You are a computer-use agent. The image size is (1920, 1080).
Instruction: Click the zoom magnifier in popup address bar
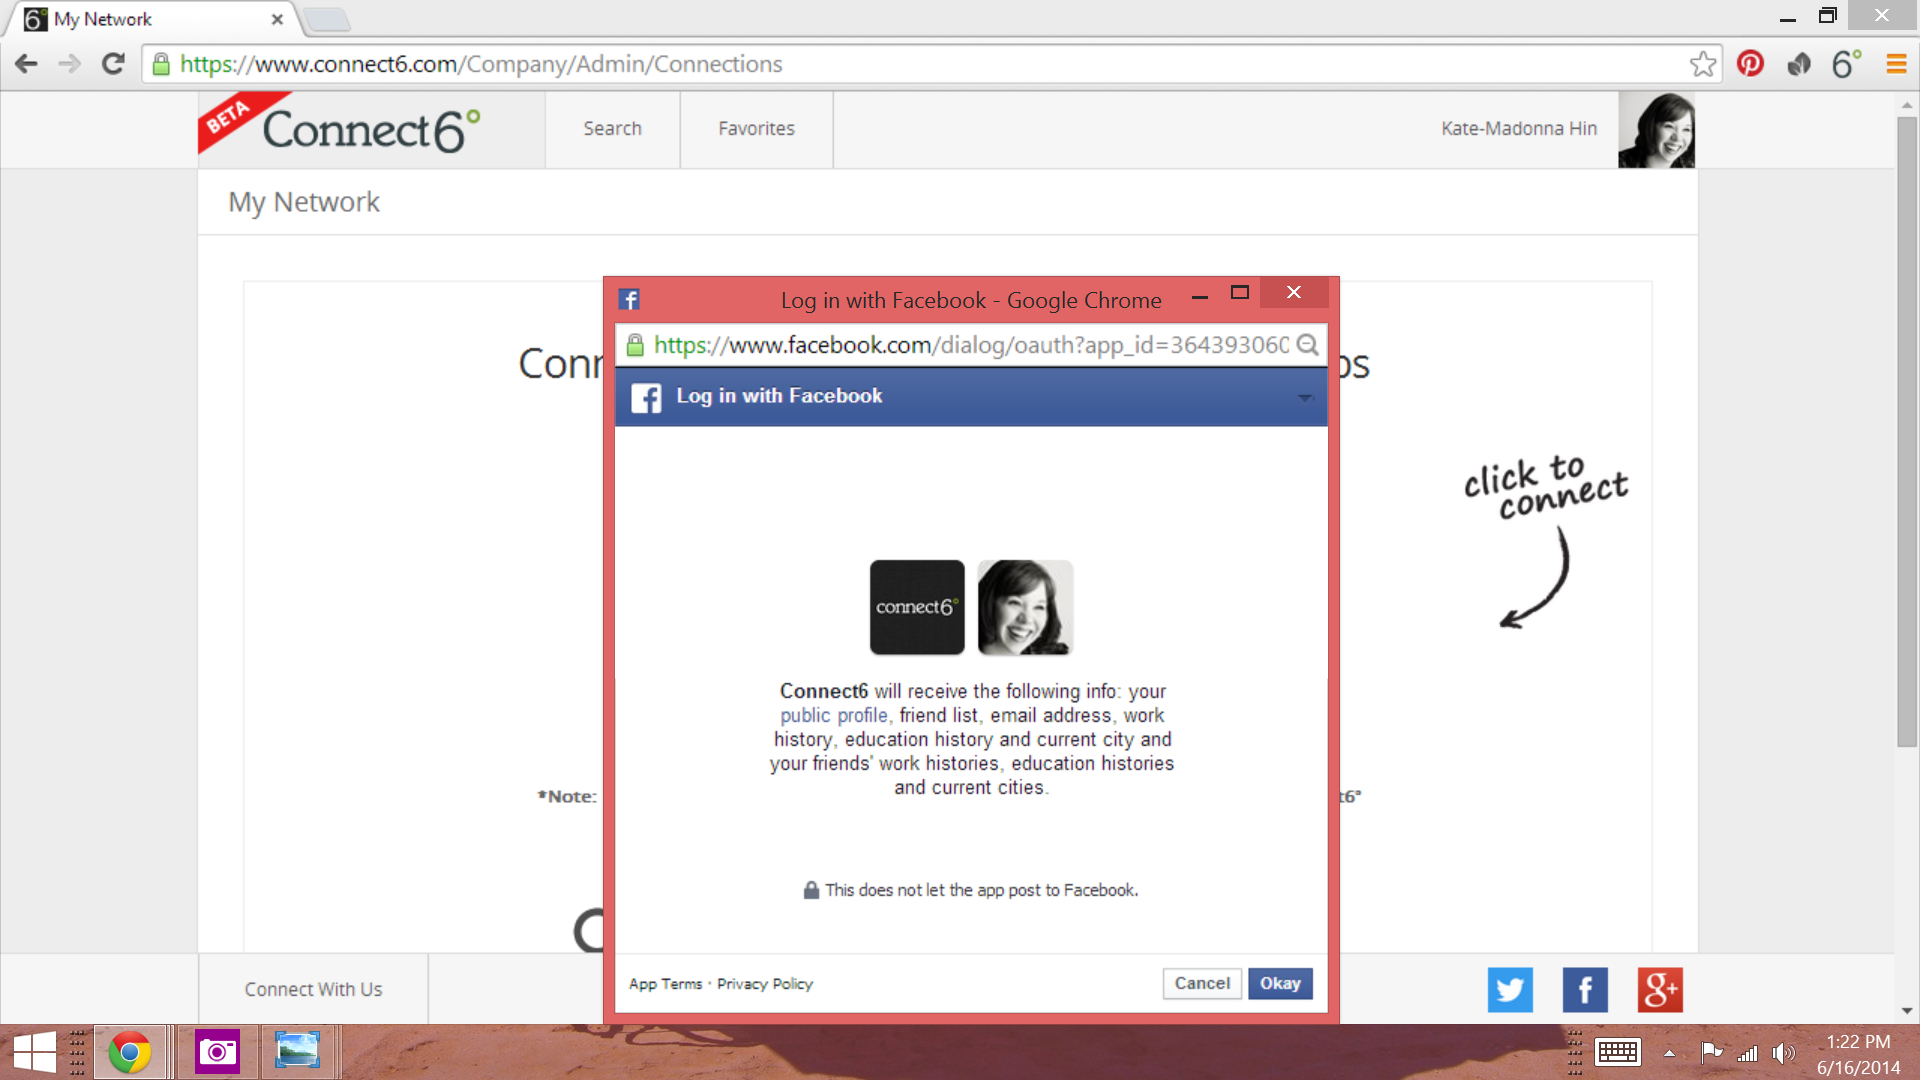(1307, 345)
